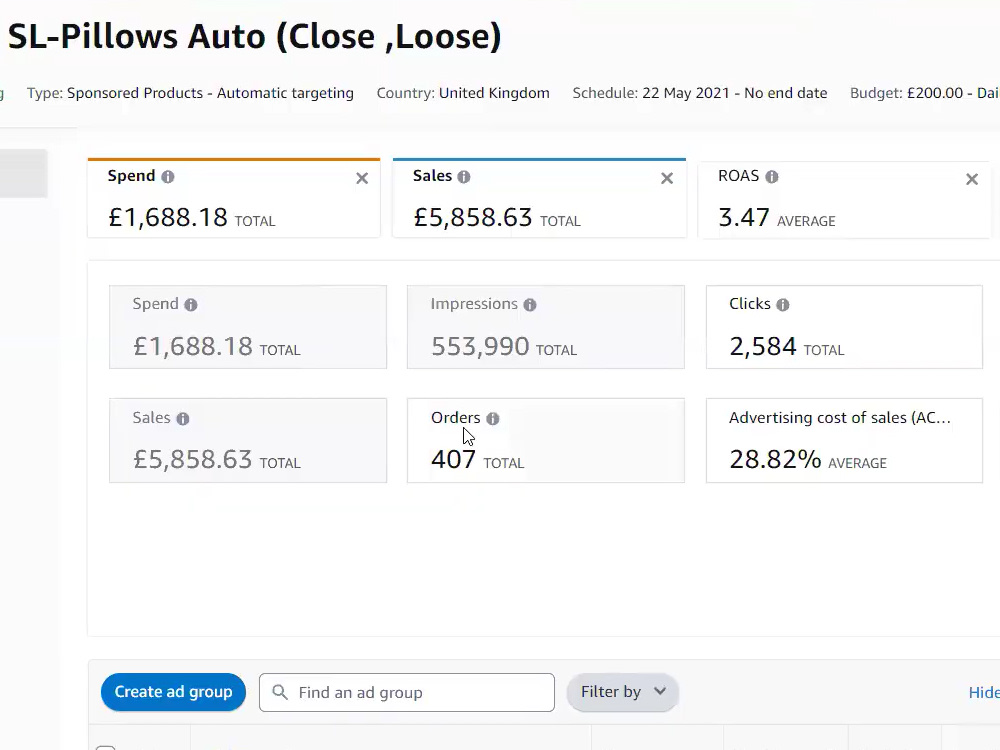Viewport: 1000px width, 750px height.
Task: Click the Hide link at right
Action: (x=984, y=693)
